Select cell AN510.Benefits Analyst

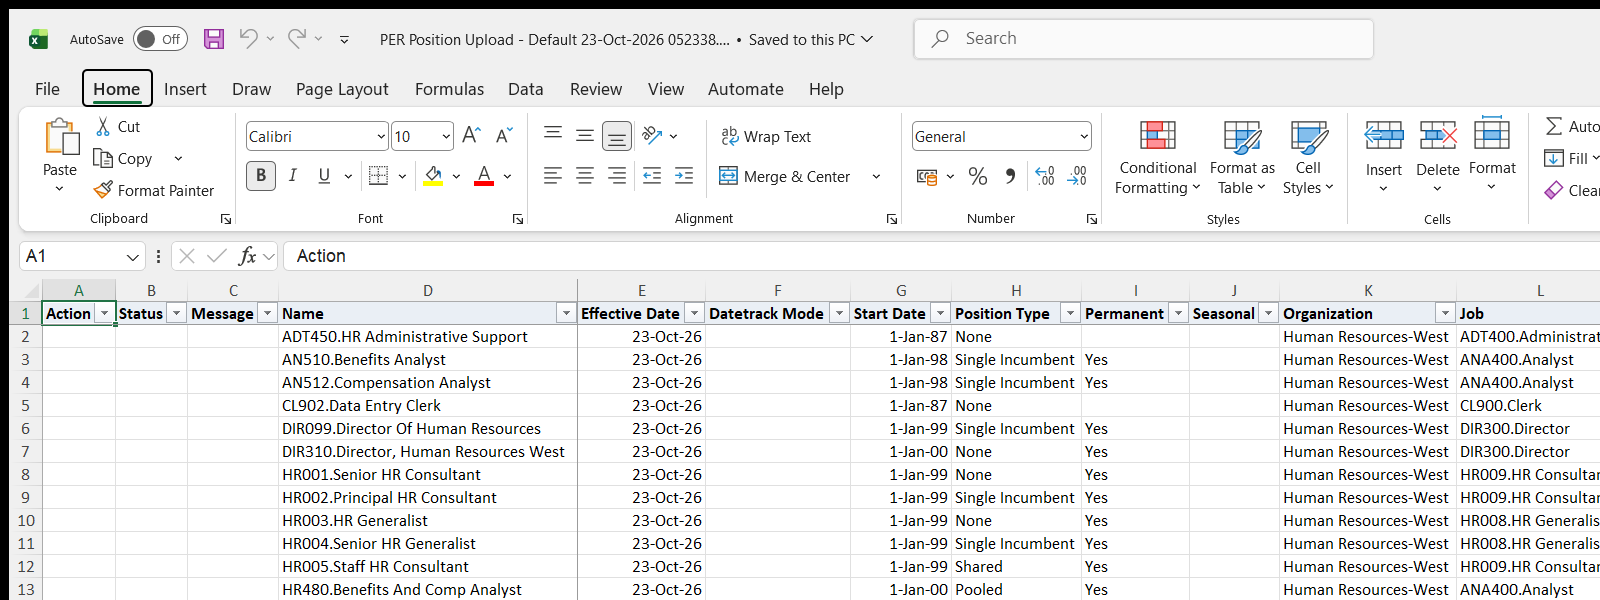click(428, 359)
